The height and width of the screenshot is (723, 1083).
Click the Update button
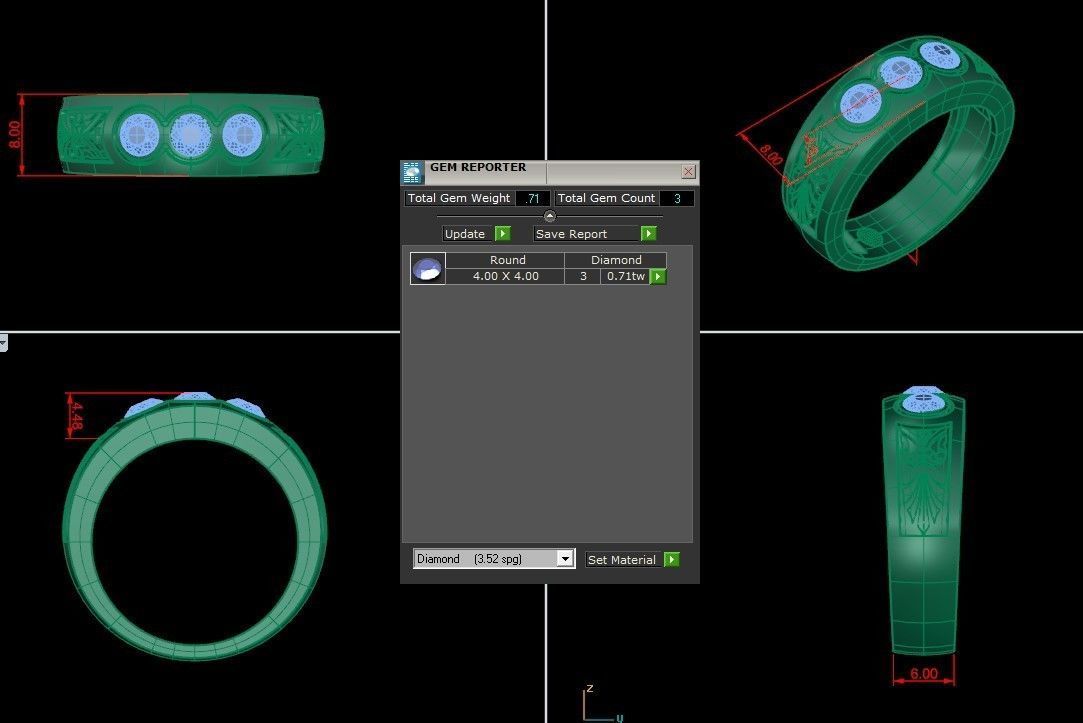pos(468,233)
